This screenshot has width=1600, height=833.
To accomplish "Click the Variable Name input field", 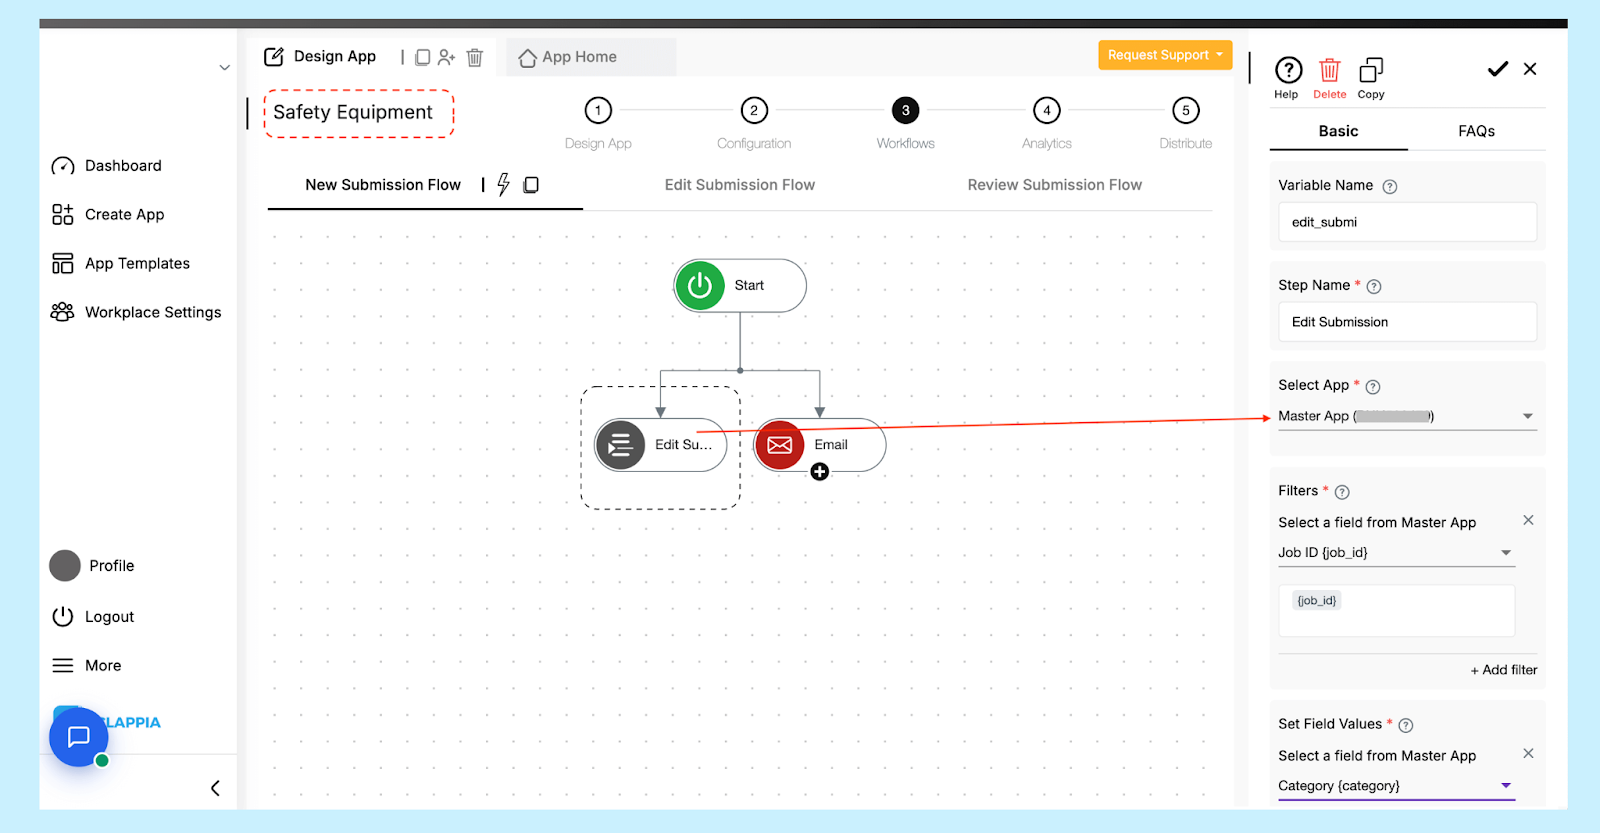I will click(x=1407, y=222).
